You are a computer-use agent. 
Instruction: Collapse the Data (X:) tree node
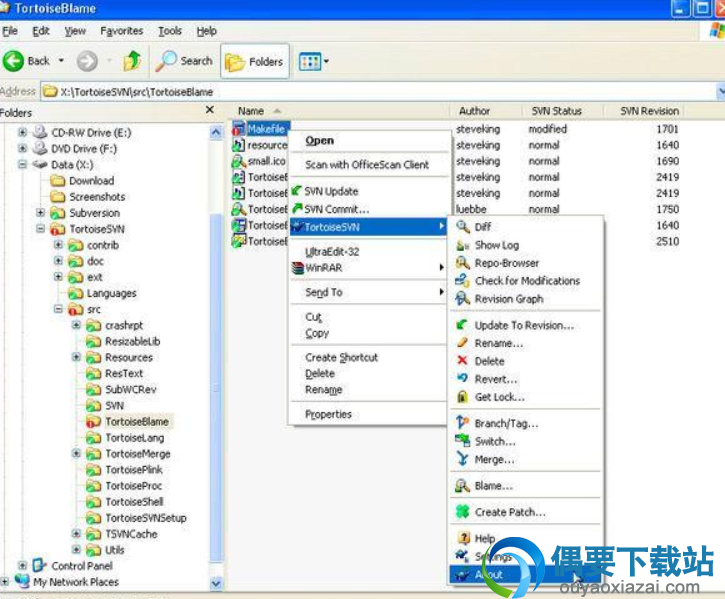[x=22, y=164]
